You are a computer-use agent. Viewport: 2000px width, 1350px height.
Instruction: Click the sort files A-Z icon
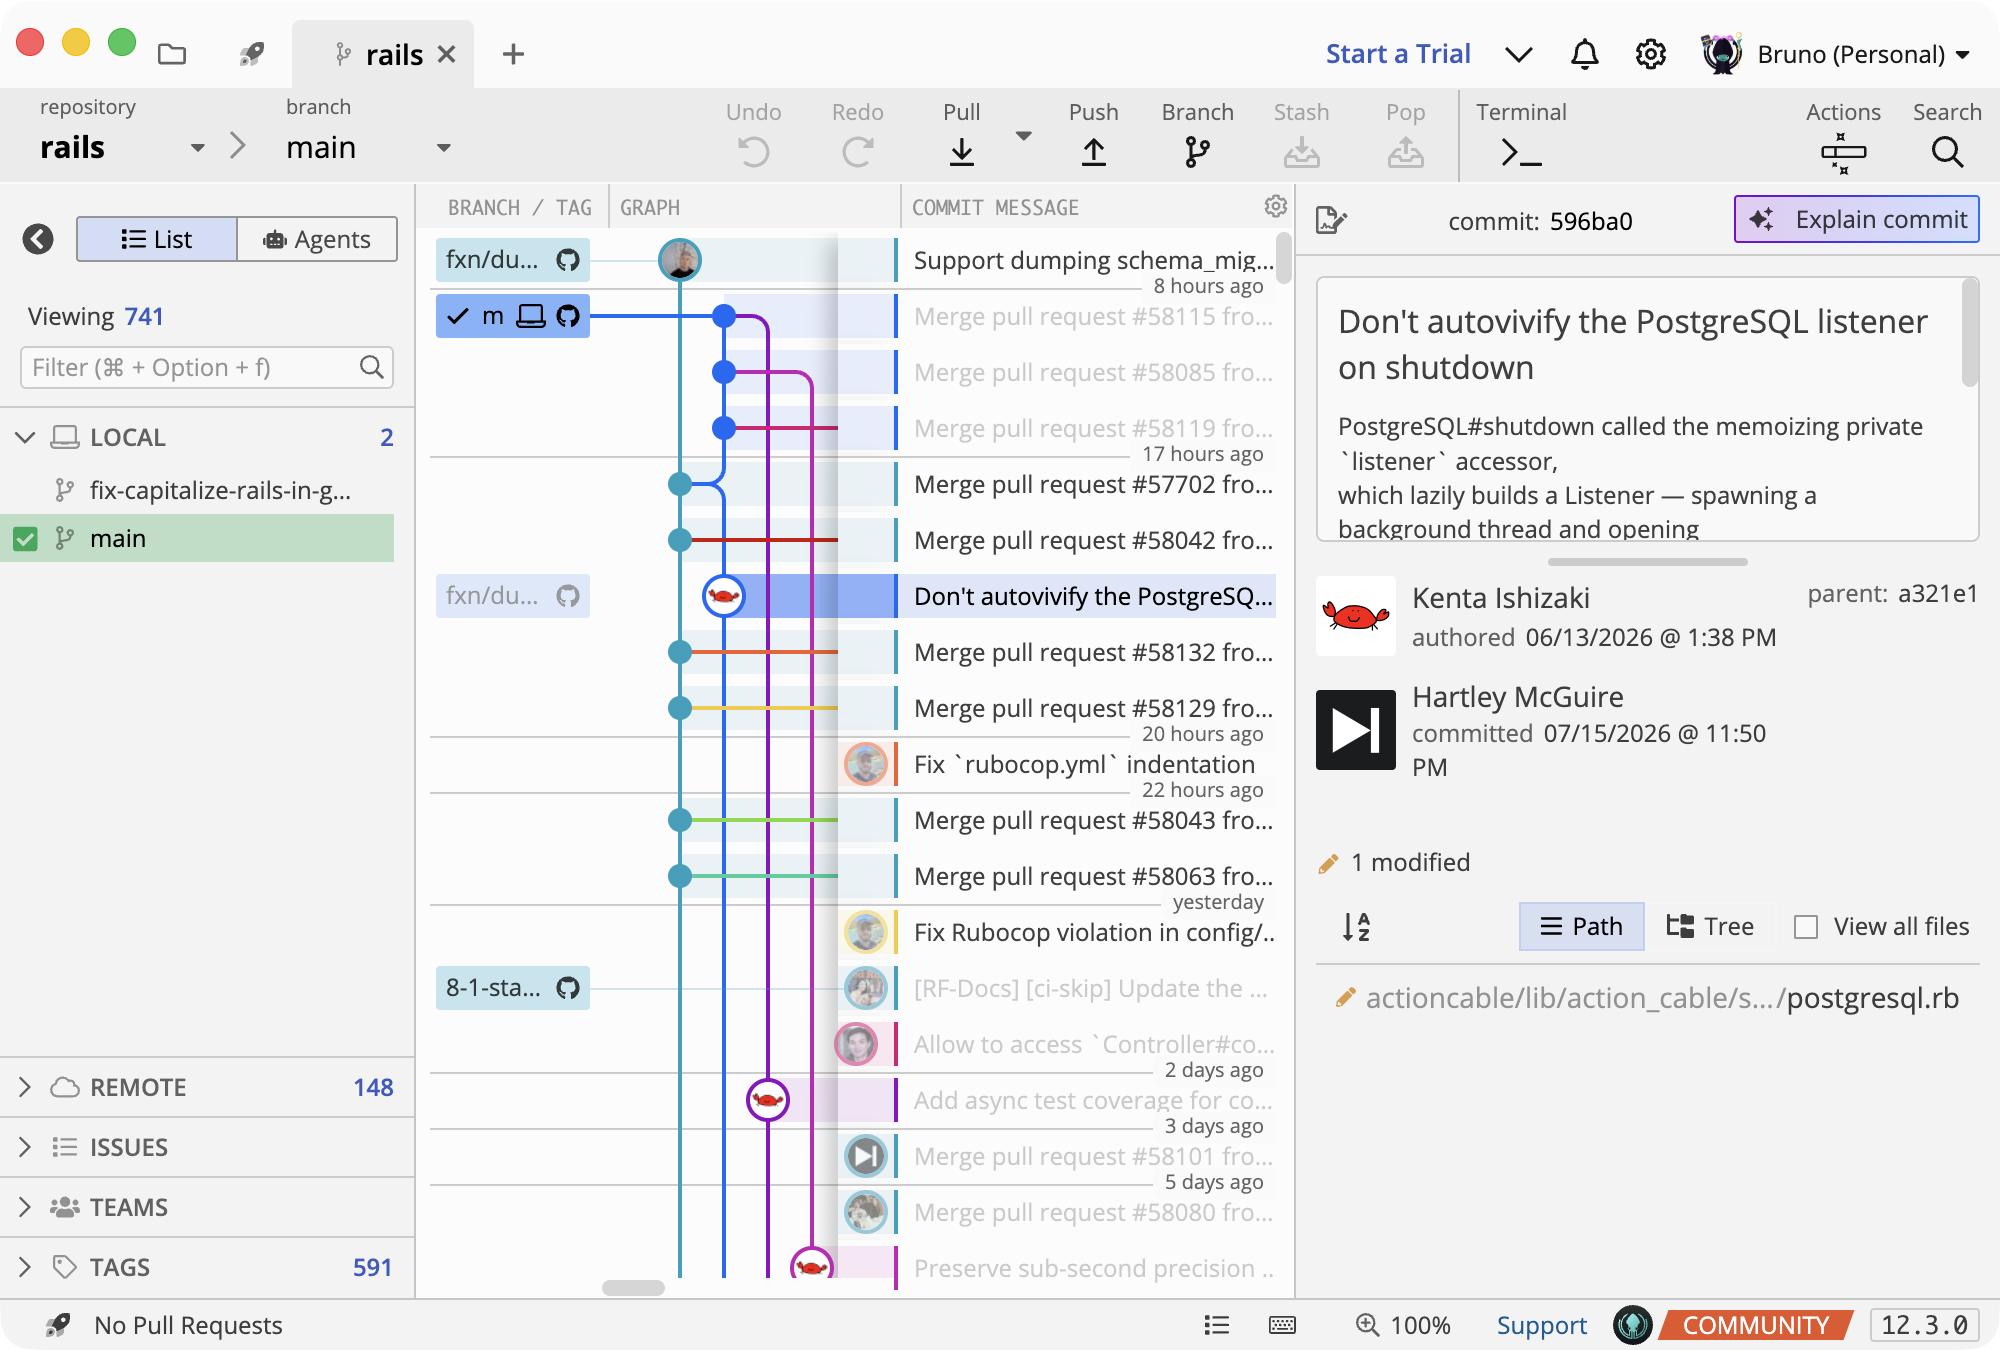pyautogui.click(x=1356, y=927)
